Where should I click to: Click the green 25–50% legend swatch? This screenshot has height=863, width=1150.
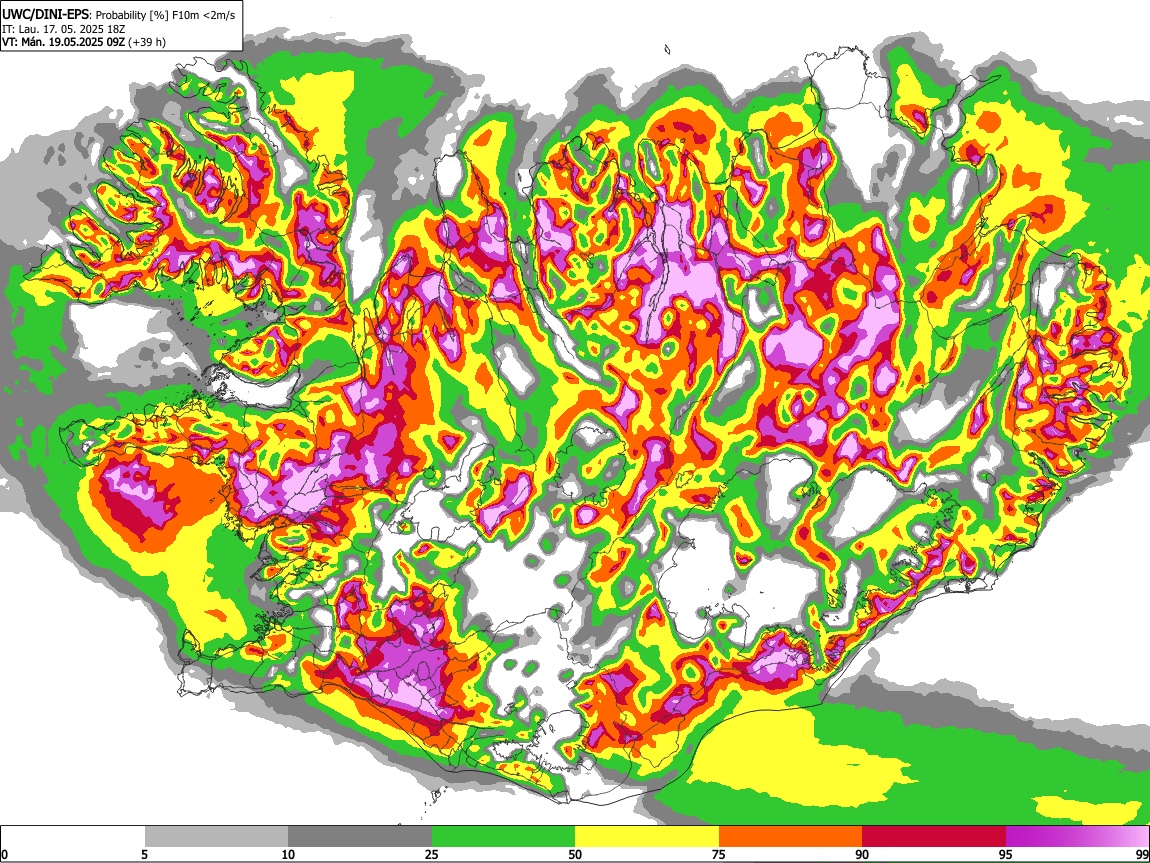click(503, 836)
